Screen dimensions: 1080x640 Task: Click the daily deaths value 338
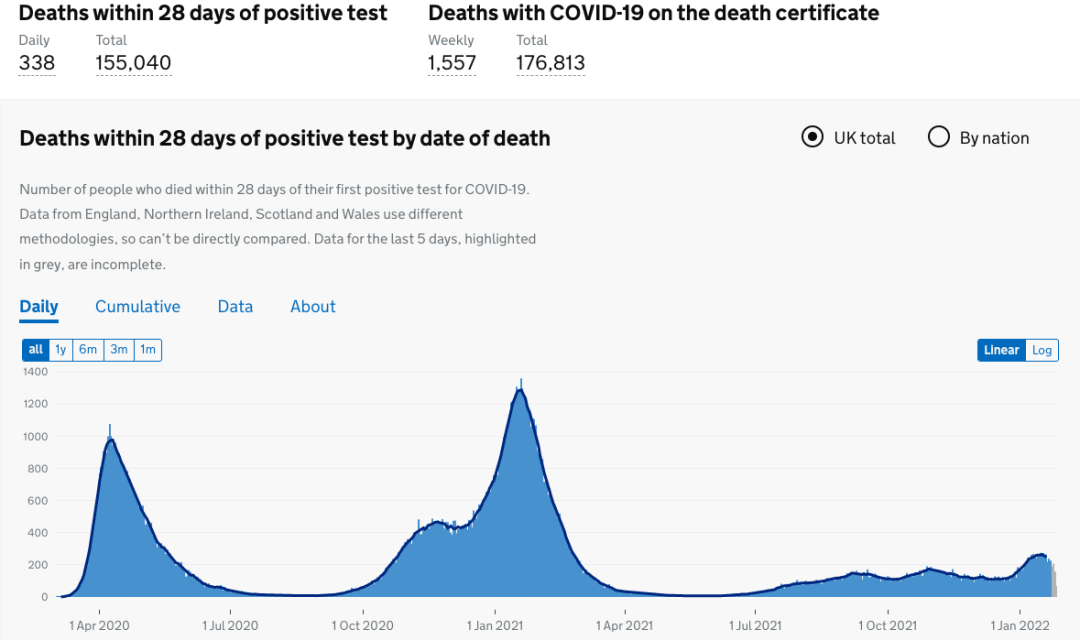point(37,63)
